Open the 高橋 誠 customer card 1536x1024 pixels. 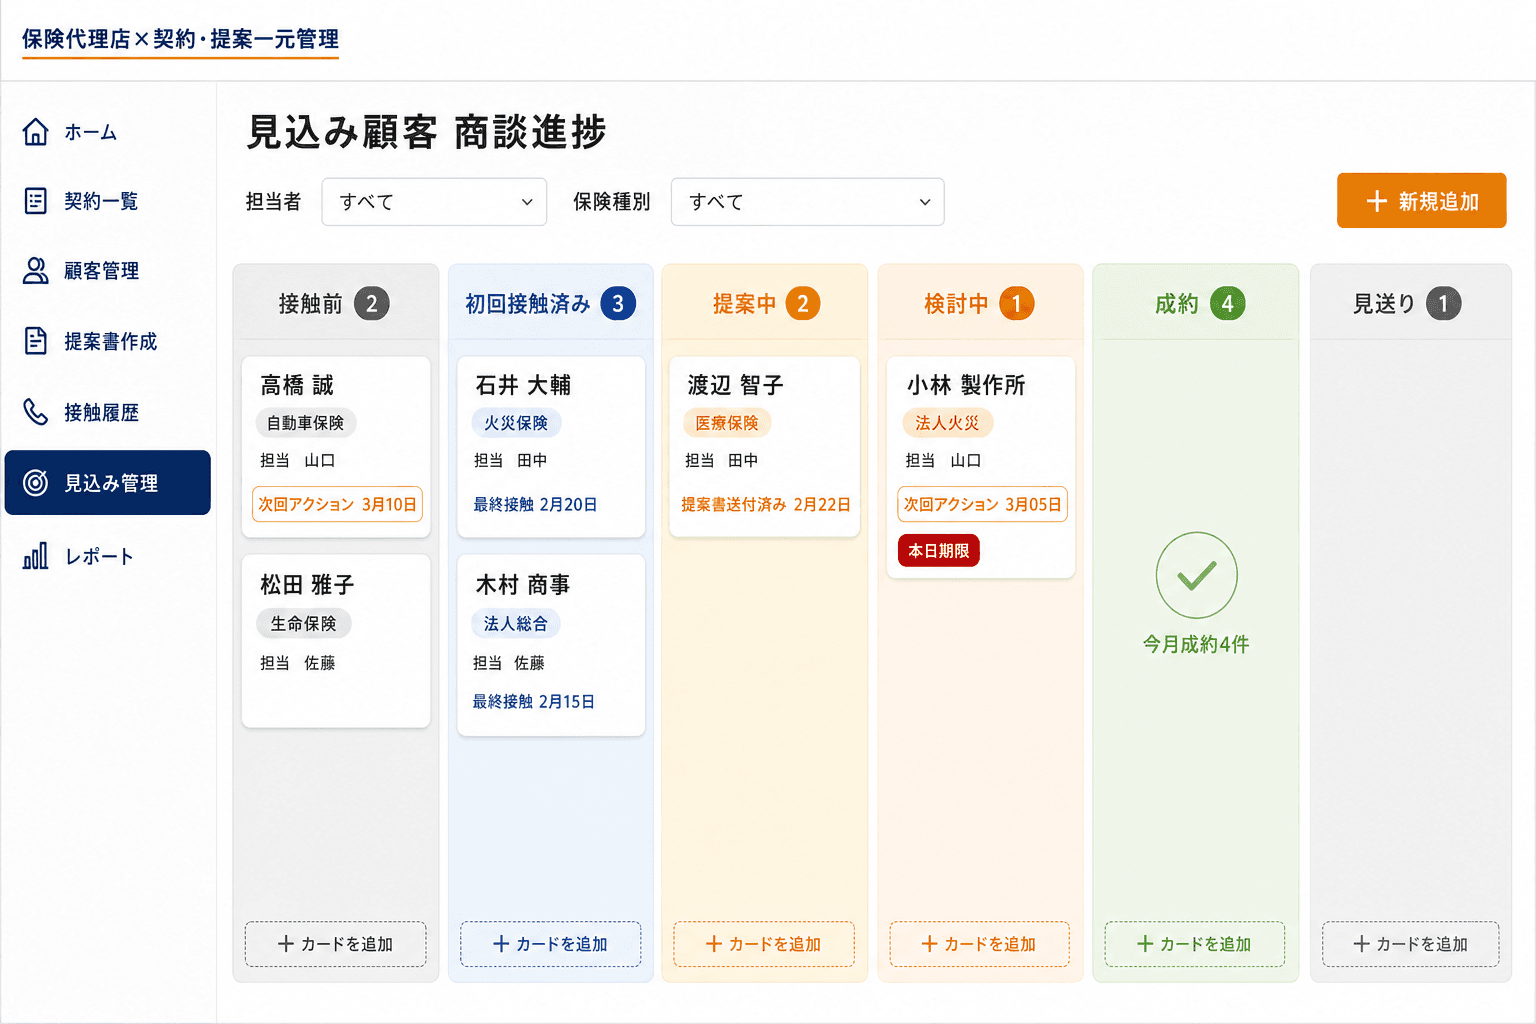336,447
